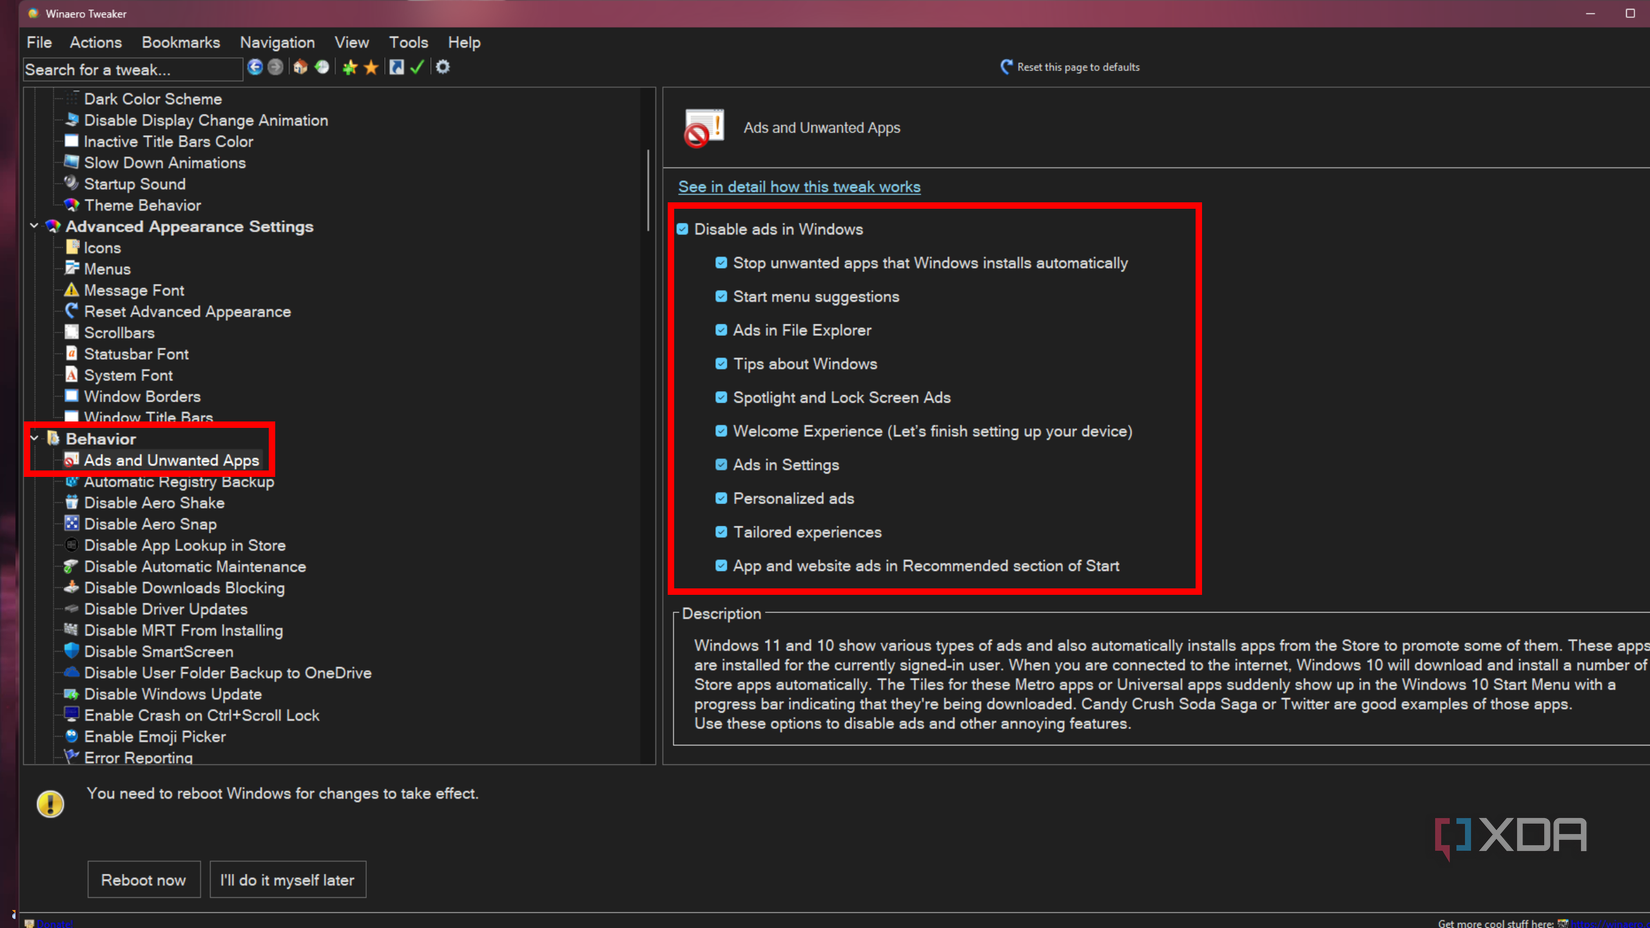1650x928 pixels.
Task: Click the Ads and Unwanted Apps header icon
Action: pos(703,128)
